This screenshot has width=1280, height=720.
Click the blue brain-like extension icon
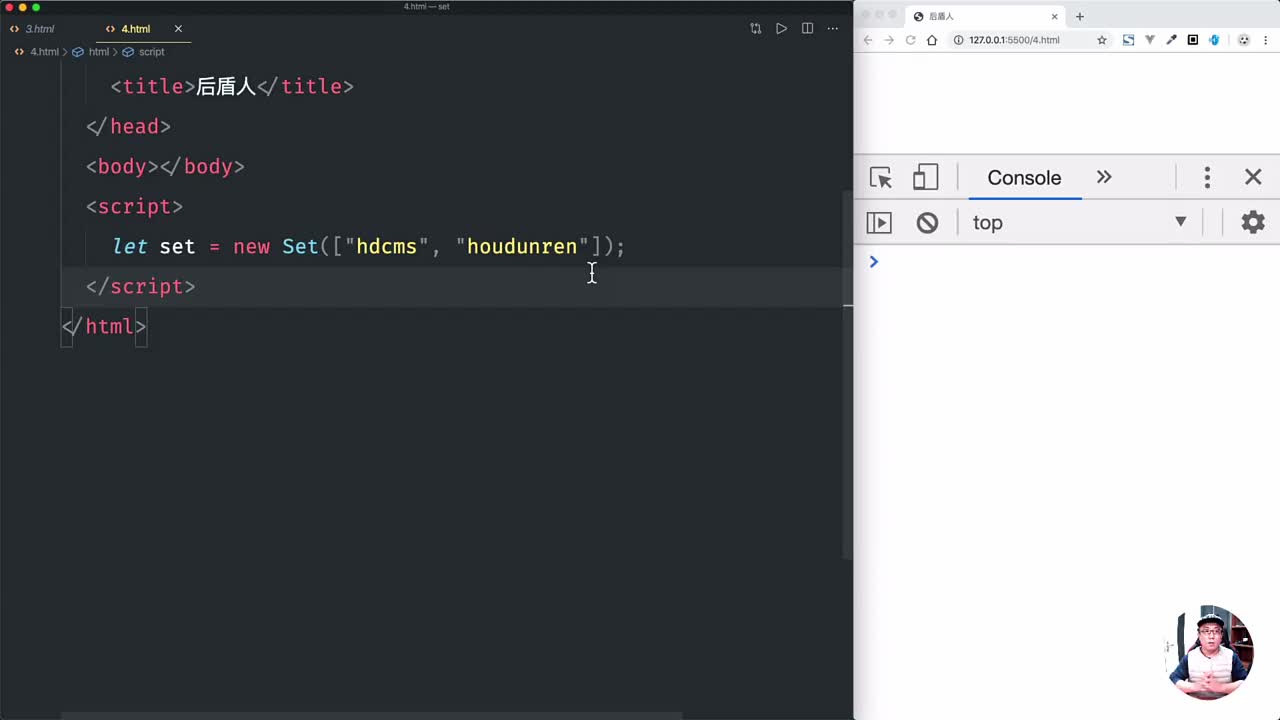click(x=1214, y=40)
